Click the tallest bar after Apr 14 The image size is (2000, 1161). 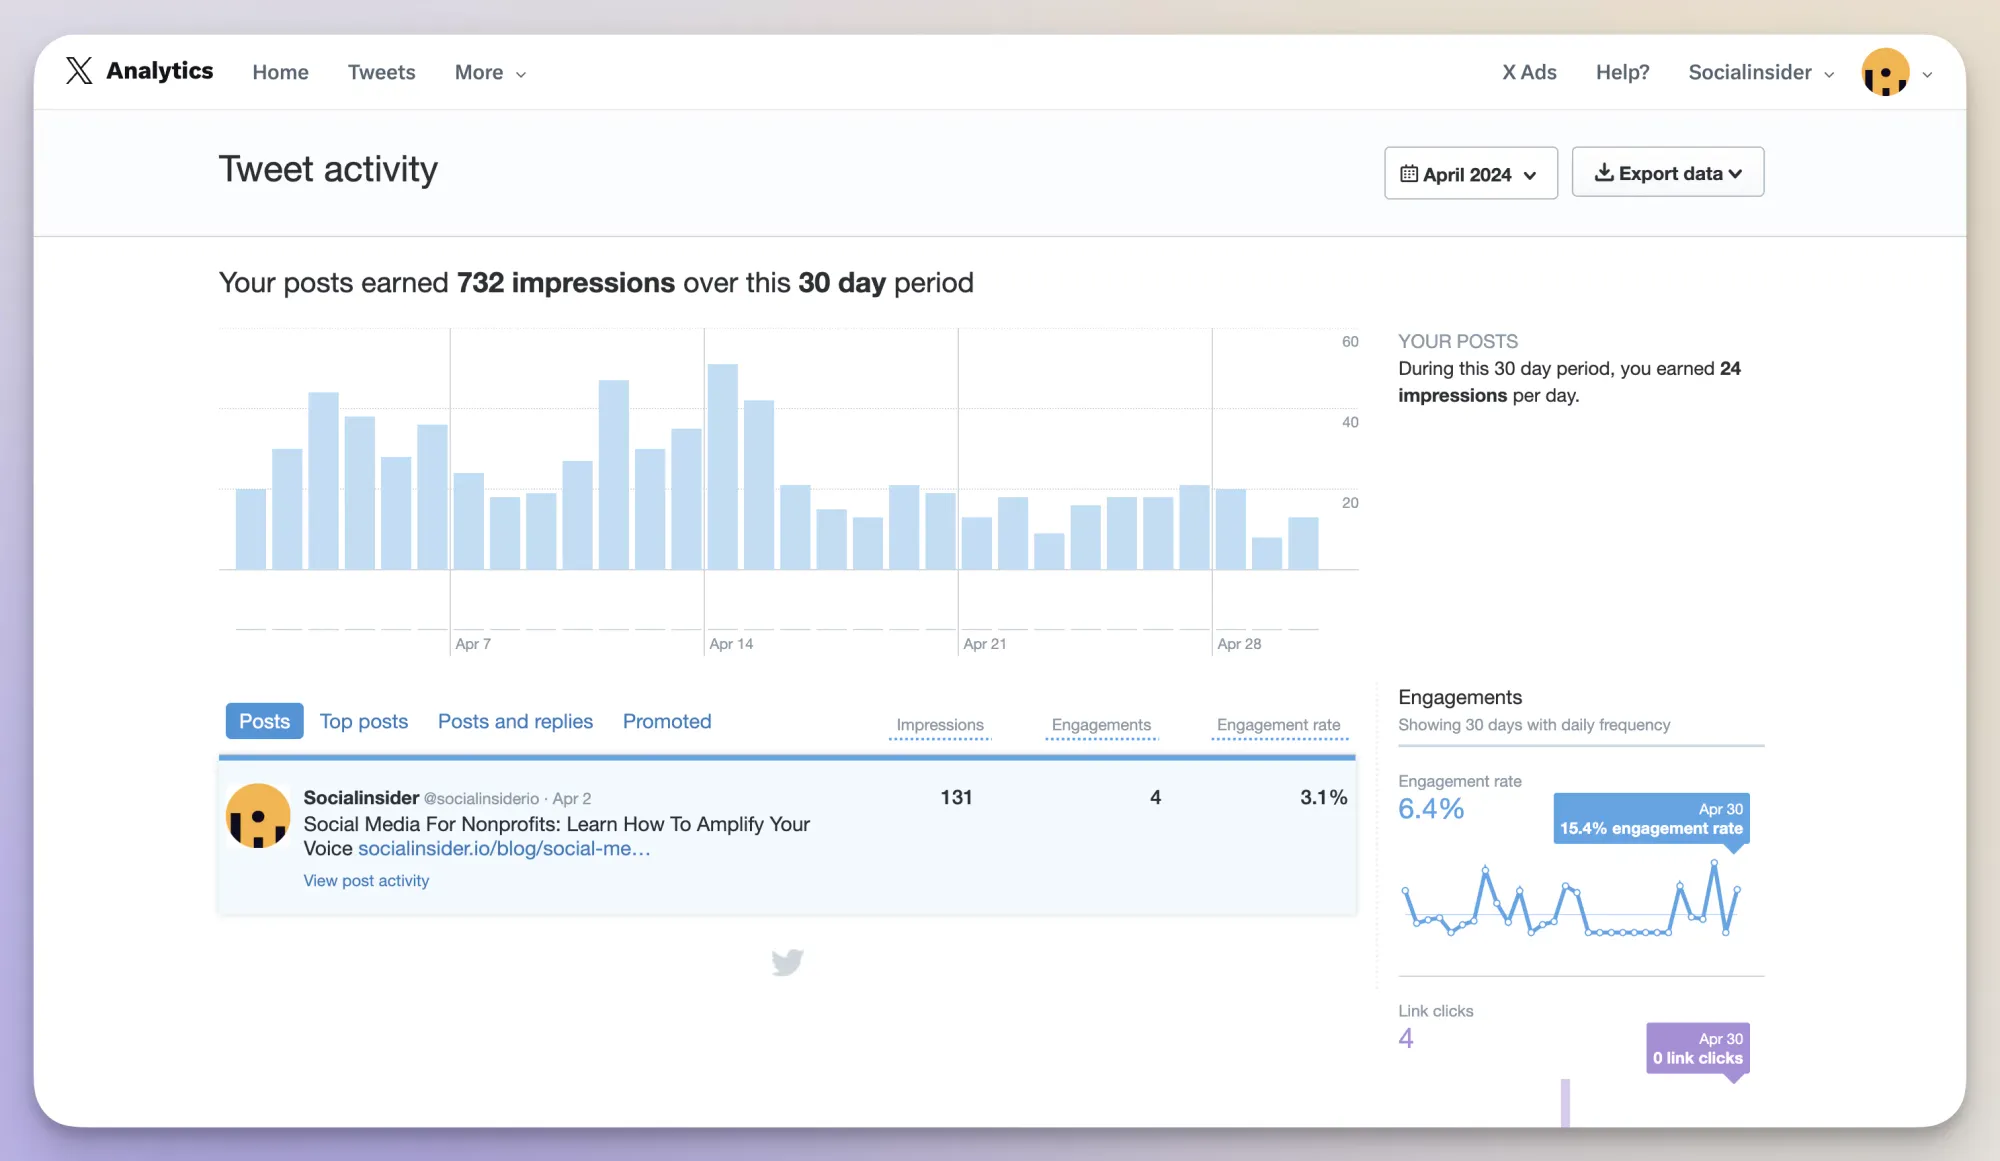(723, 466)
